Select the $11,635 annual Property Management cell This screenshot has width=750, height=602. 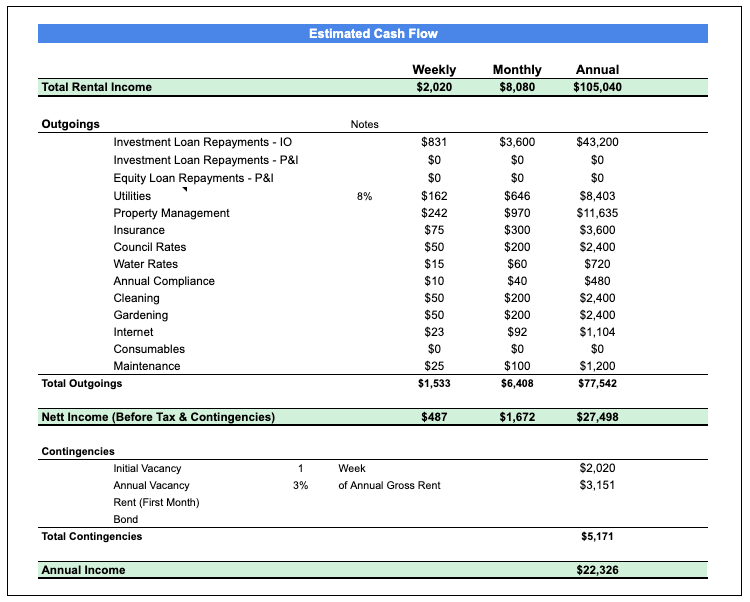(x=597, y=213)
